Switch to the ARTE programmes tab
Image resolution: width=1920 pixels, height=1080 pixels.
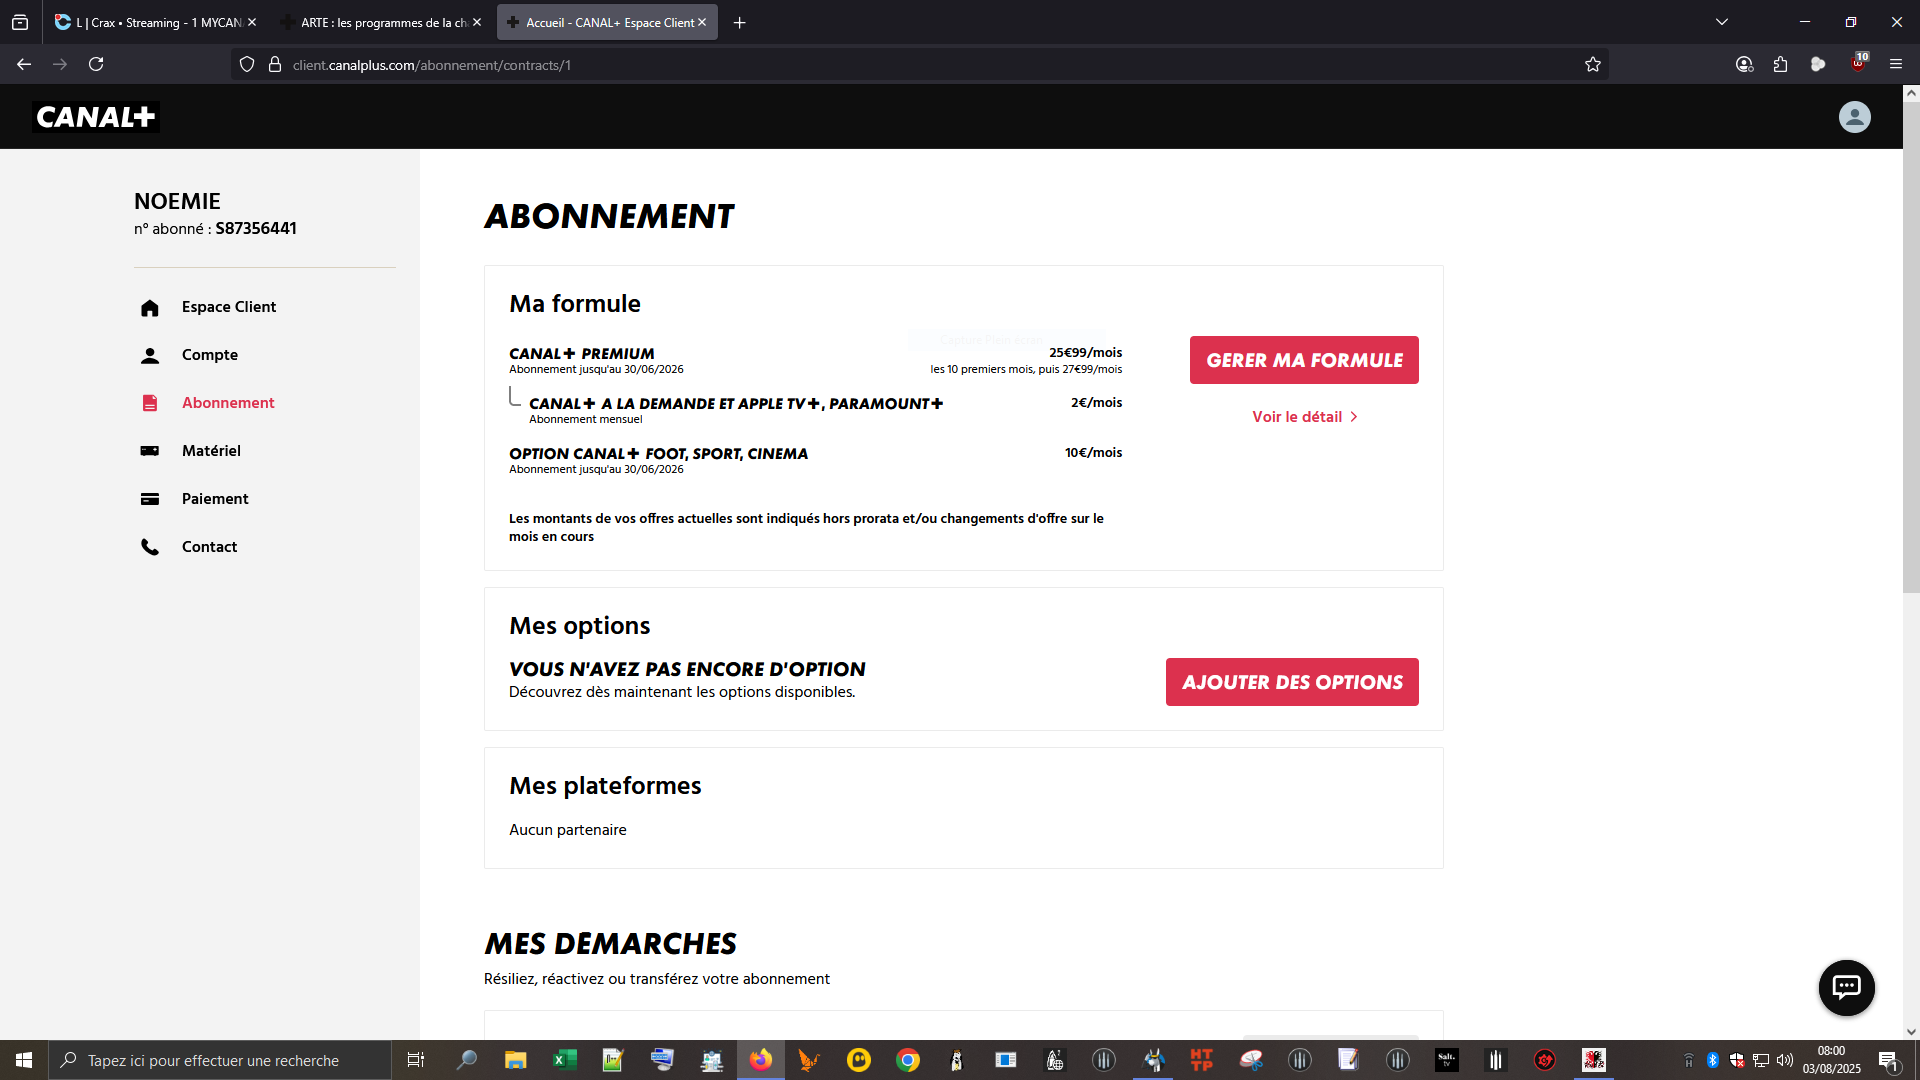(380, 22)
